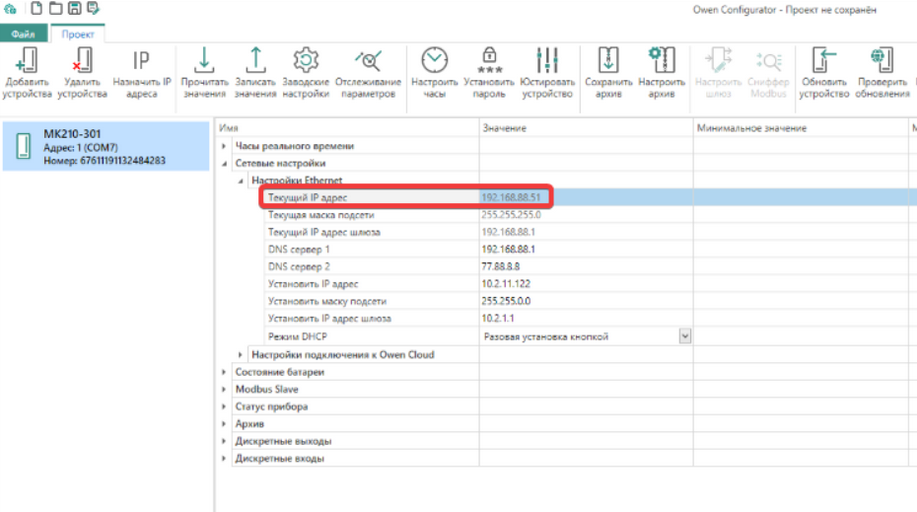Select DNS сервер 2 label
Screen dimensions: 917x512
pos(299,266)
